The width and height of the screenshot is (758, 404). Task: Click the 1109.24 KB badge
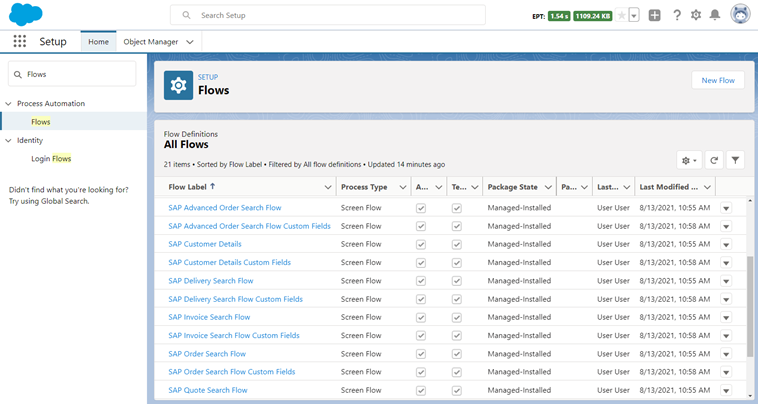pos(593,16)
